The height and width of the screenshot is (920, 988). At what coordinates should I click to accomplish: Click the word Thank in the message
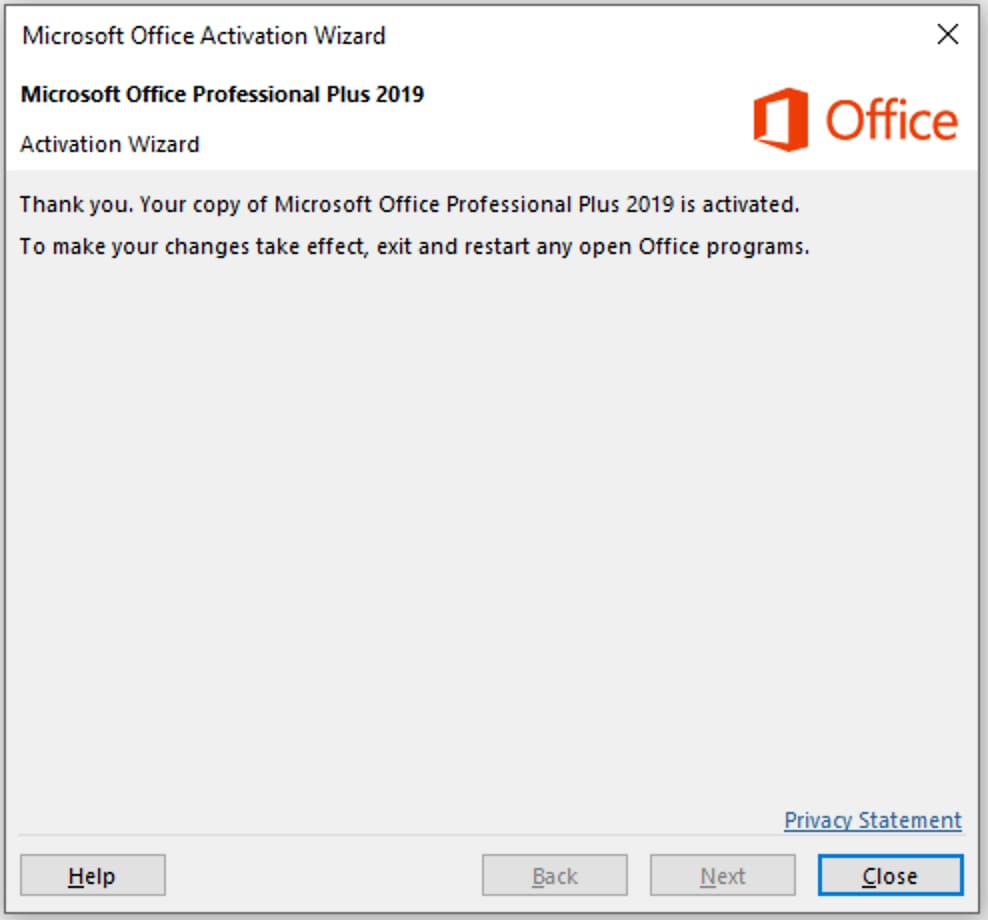47,205
